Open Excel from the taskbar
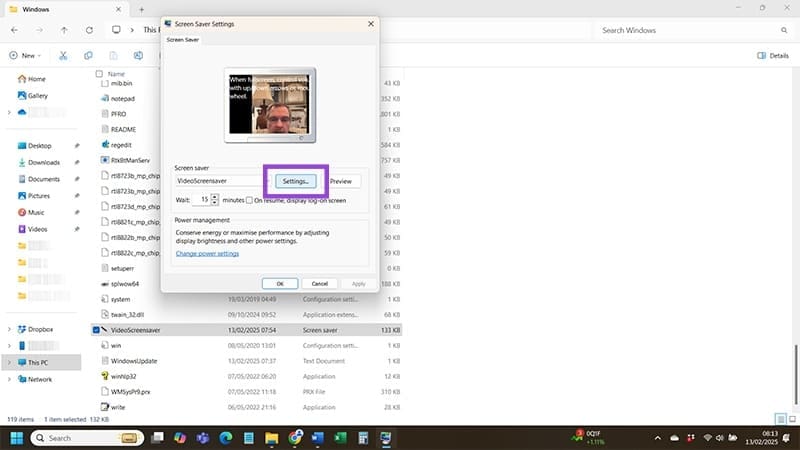The width and height of the screenshot is (800, 450). tap(340, 438)
